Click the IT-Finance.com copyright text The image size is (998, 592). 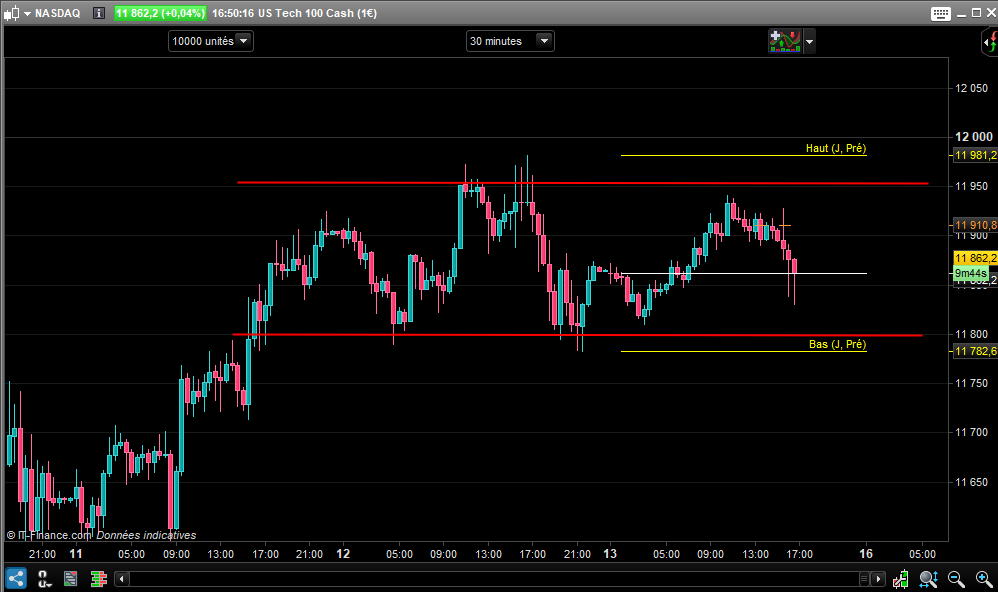point(50,535)
